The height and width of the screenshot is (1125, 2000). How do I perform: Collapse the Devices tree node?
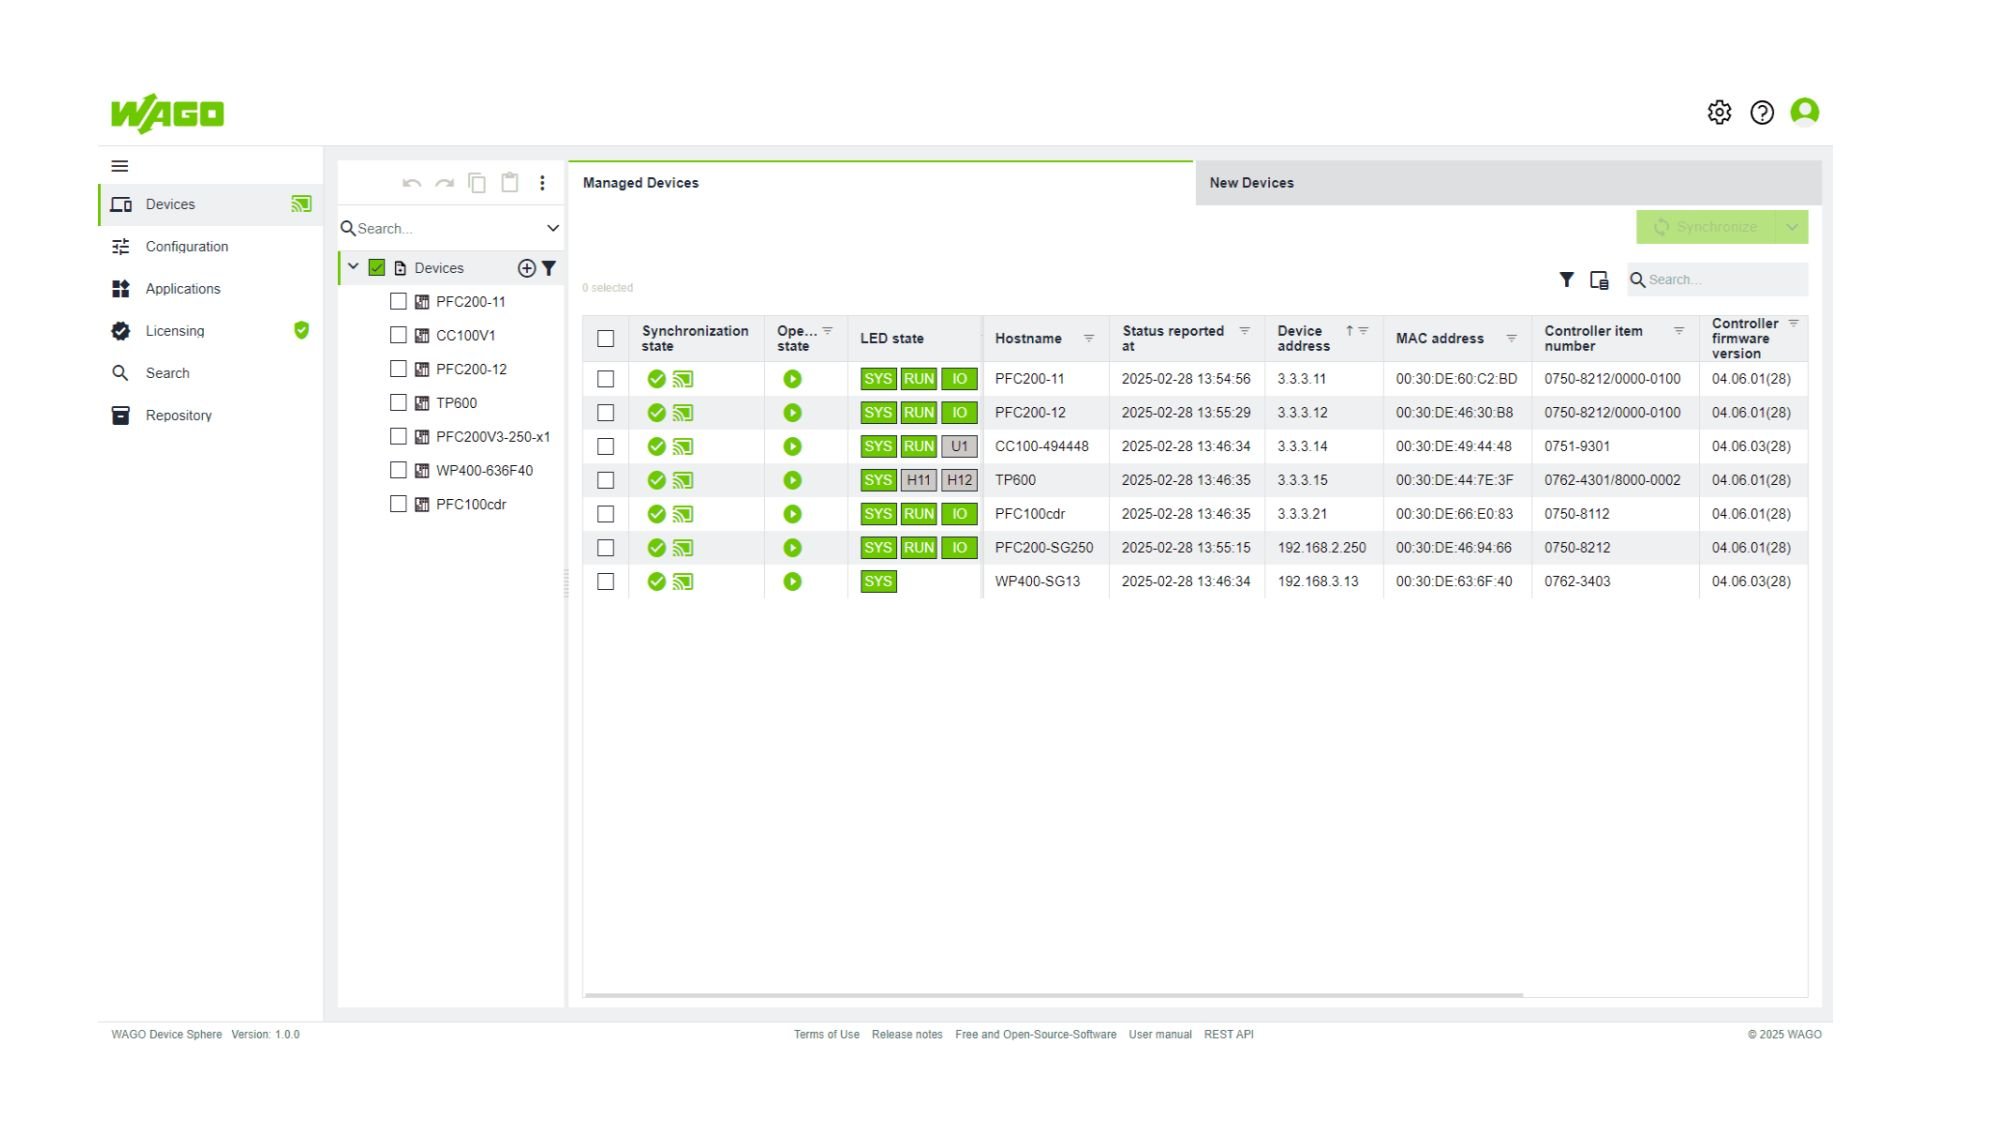click(353, 267)
